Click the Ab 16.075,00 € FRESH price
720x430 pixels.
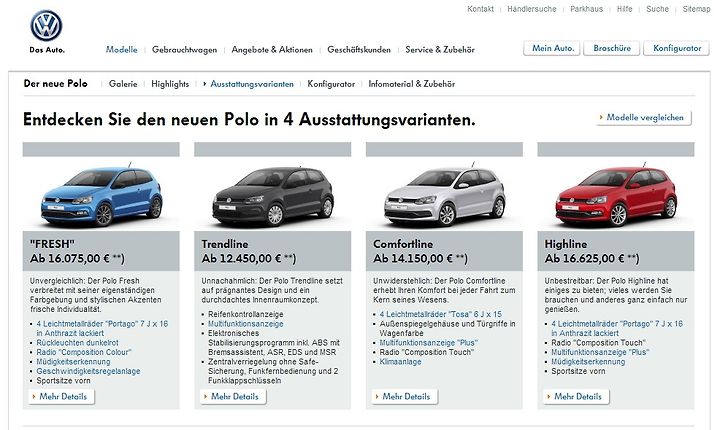77,259
